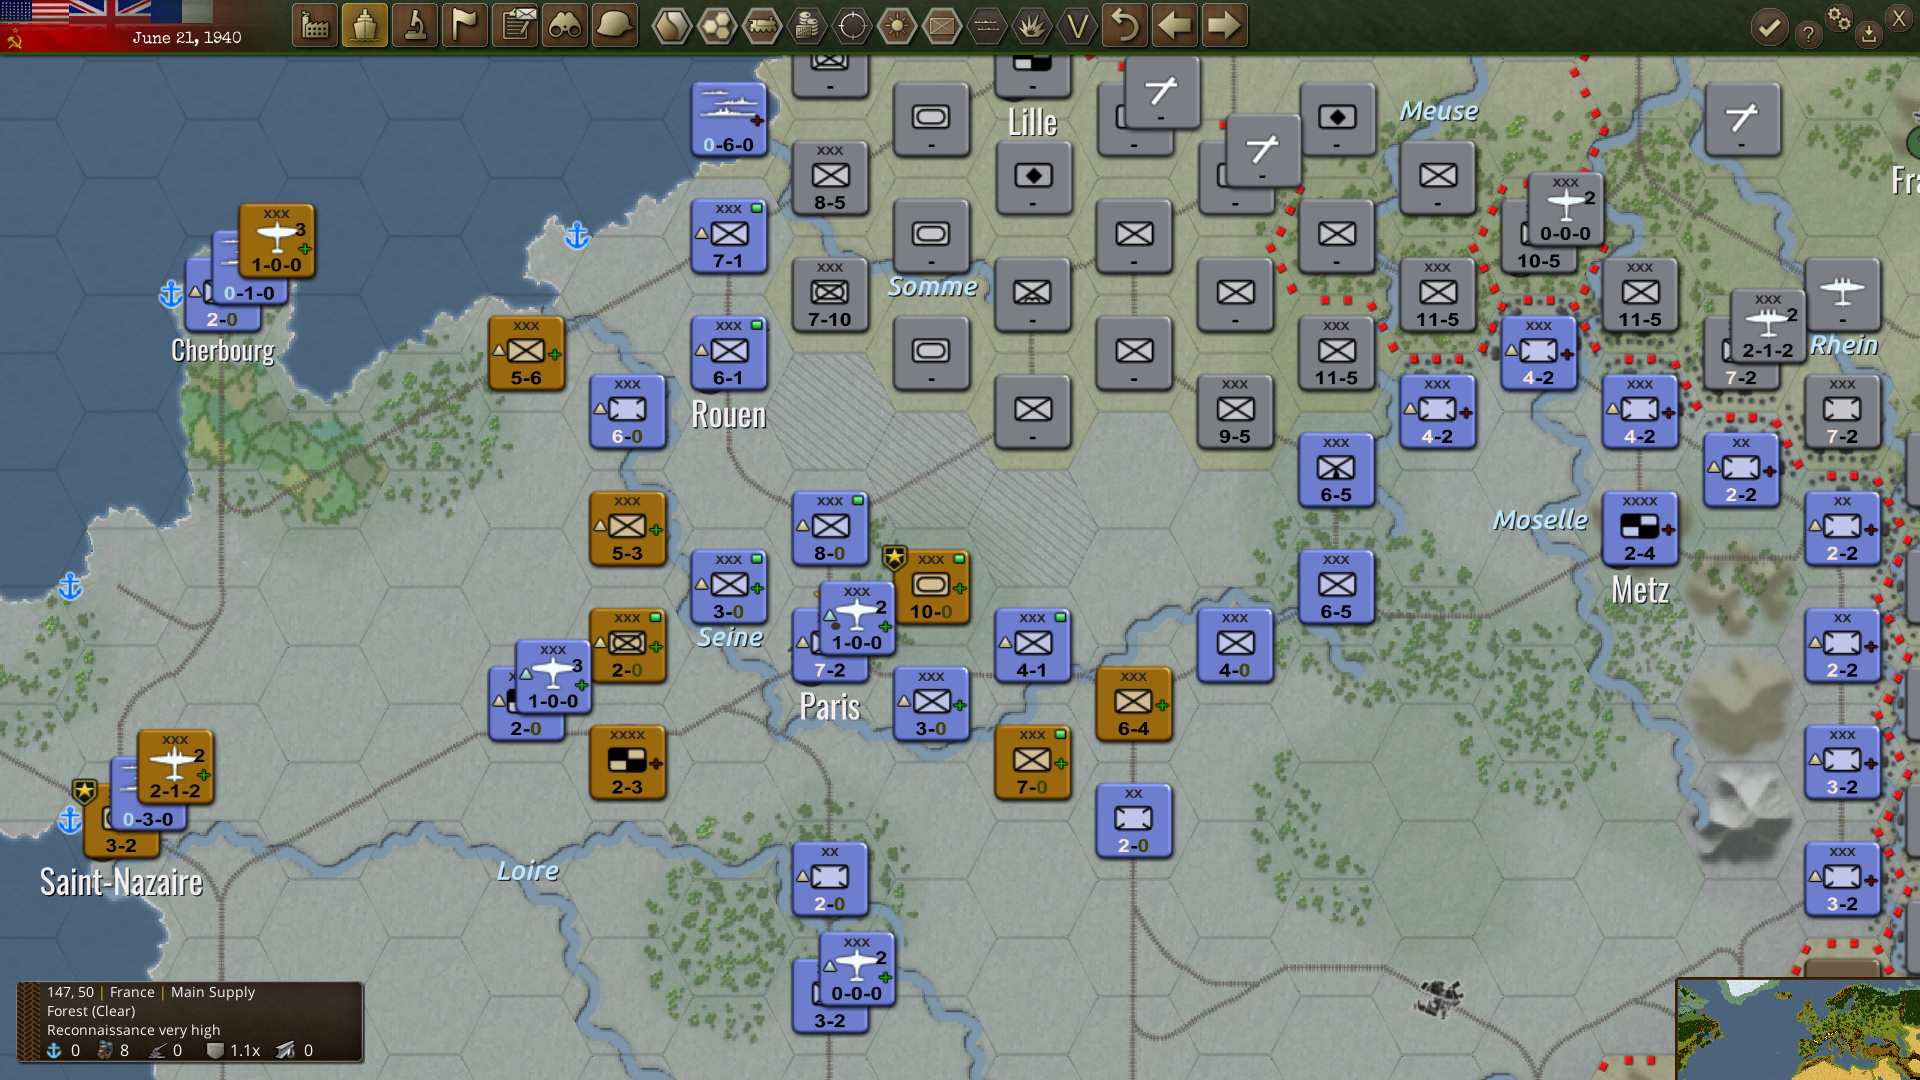
Task: Open the factory production screen
Action: coord(315,25)
